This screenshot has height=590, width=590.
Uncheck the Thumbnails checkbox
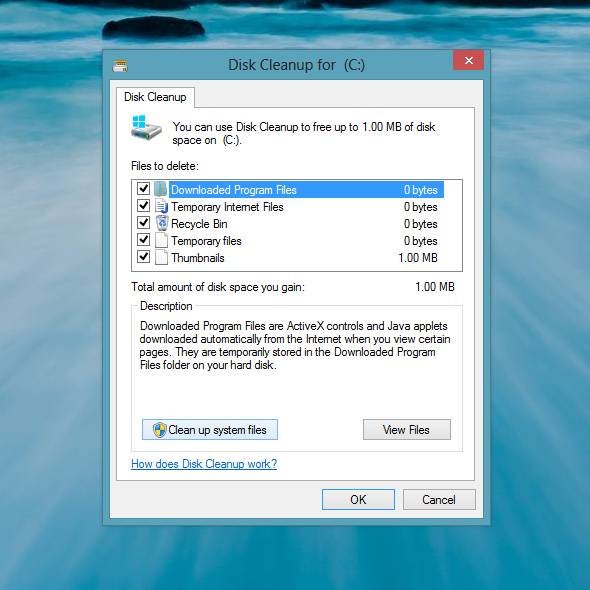143,257
